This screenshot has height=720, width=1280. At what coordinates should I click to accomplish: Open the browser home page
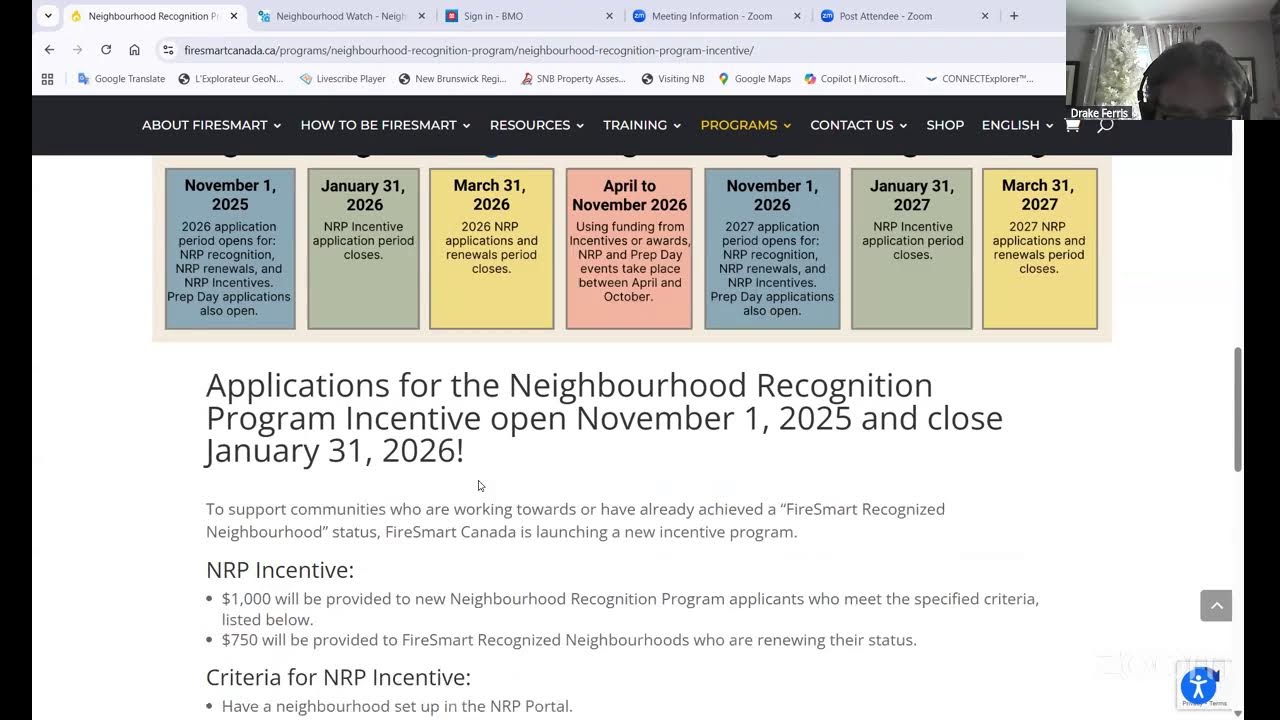point(134,49)
